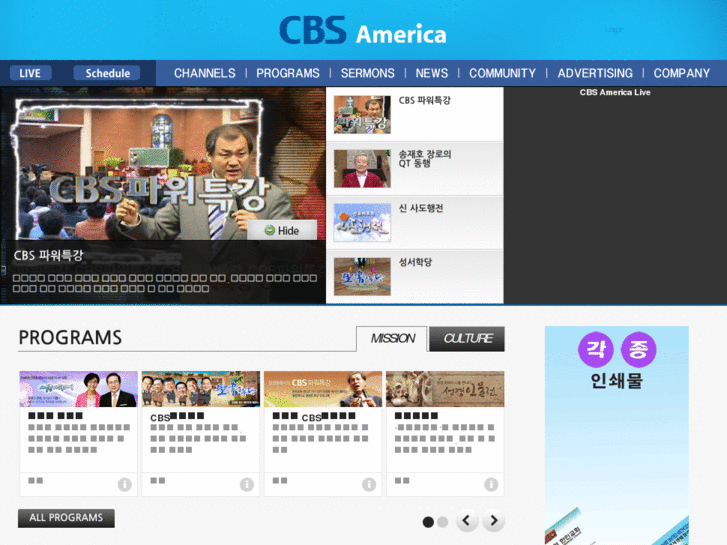Open the PROGRAMS menu item

(x=288, y=73)
